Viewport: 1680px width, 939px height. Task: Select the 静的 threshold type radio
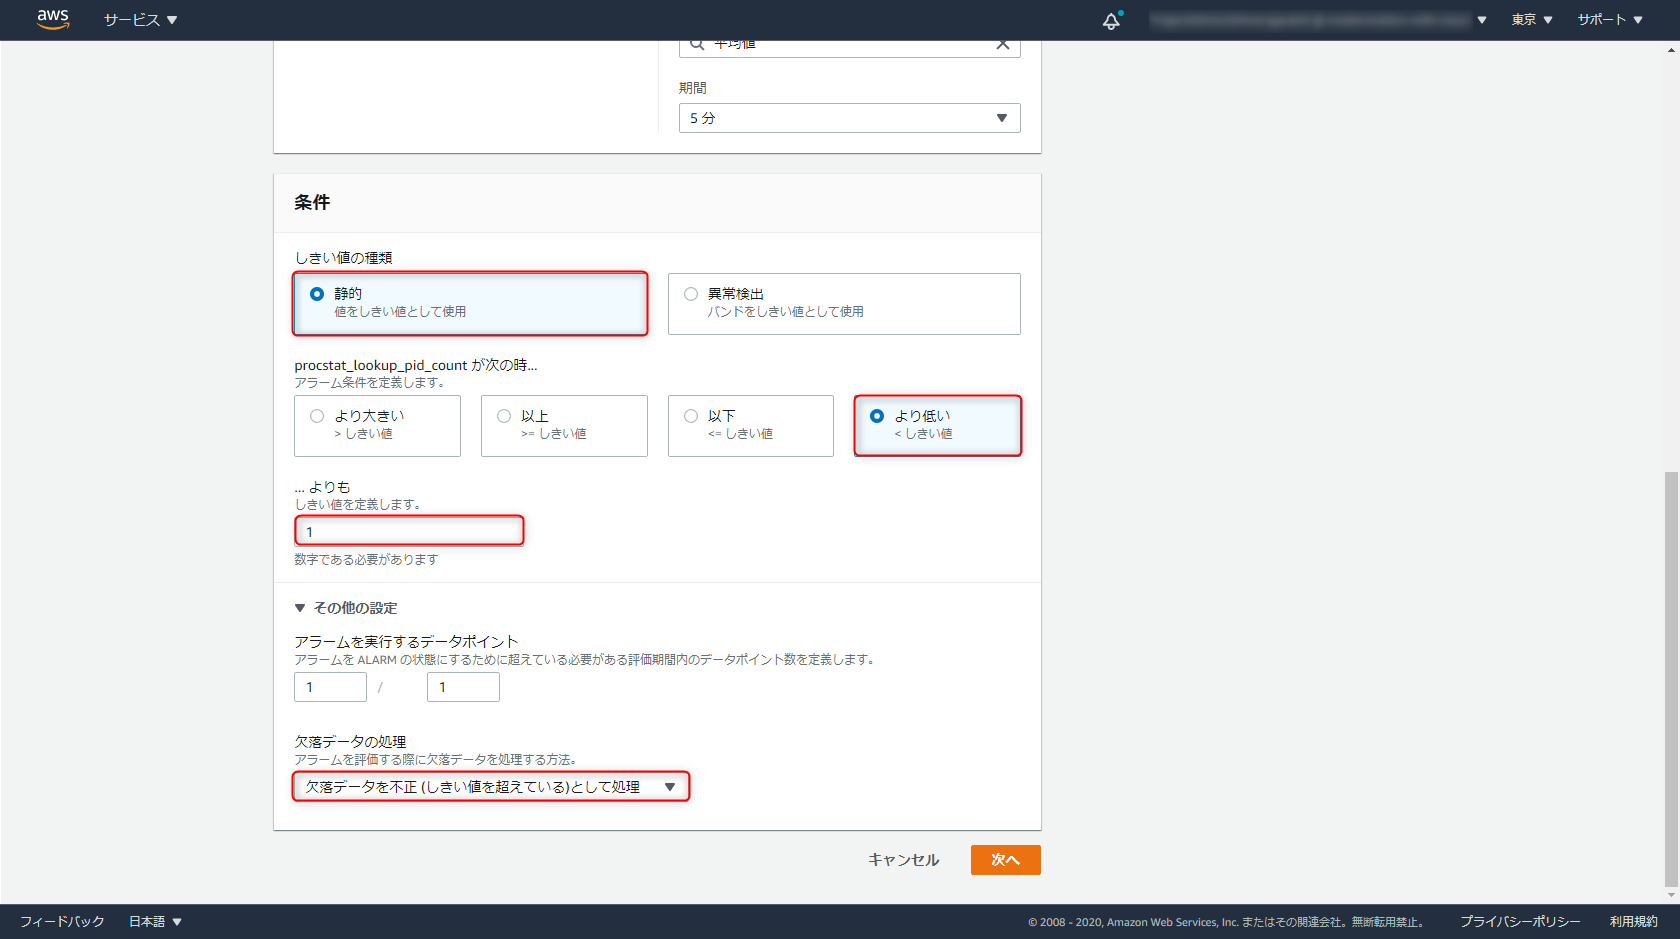(317, 294)
